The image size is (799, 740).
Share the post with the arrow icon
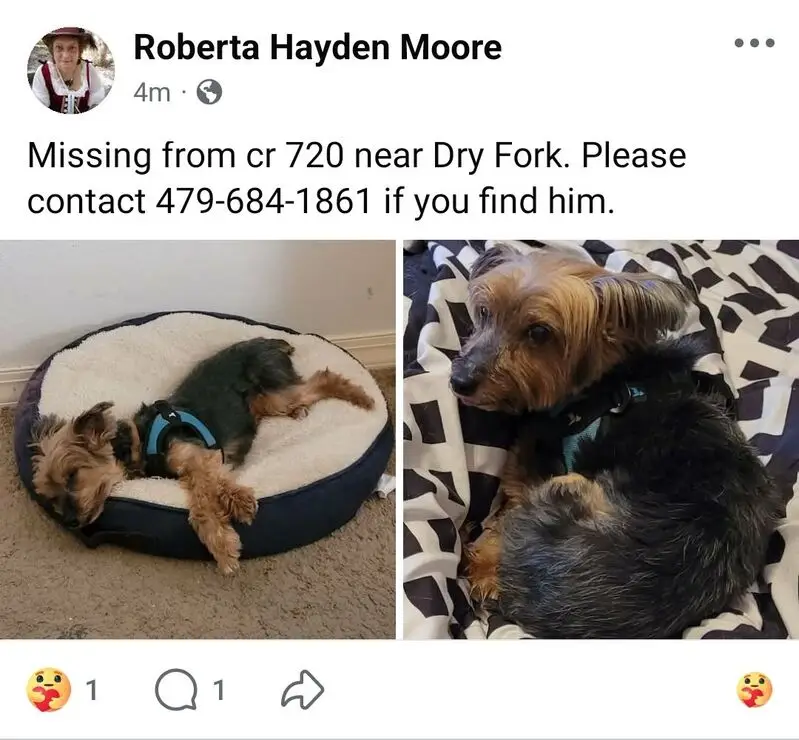(x=303, y=690)
